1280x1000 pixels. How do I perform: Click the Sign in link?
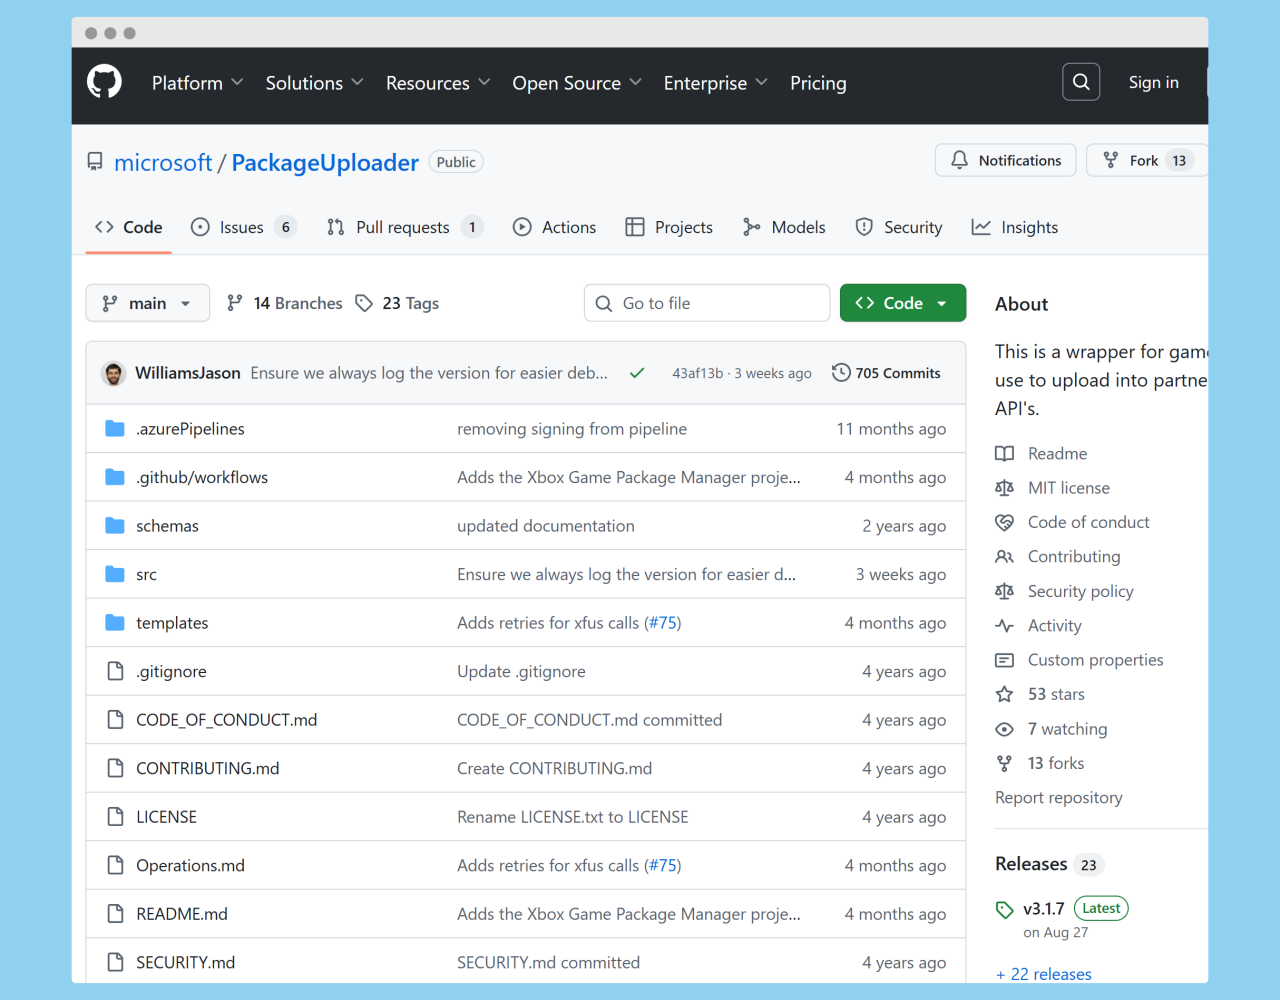[1153, 82]
